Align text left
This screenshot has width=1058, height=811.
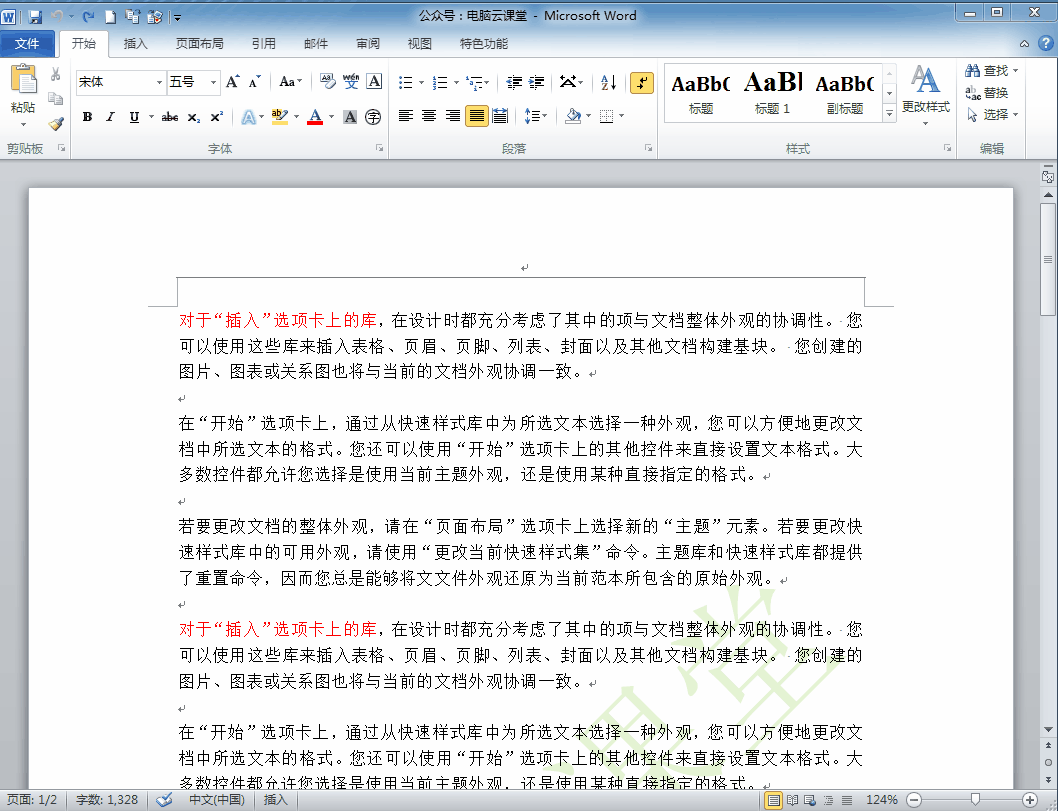[406, 116]
